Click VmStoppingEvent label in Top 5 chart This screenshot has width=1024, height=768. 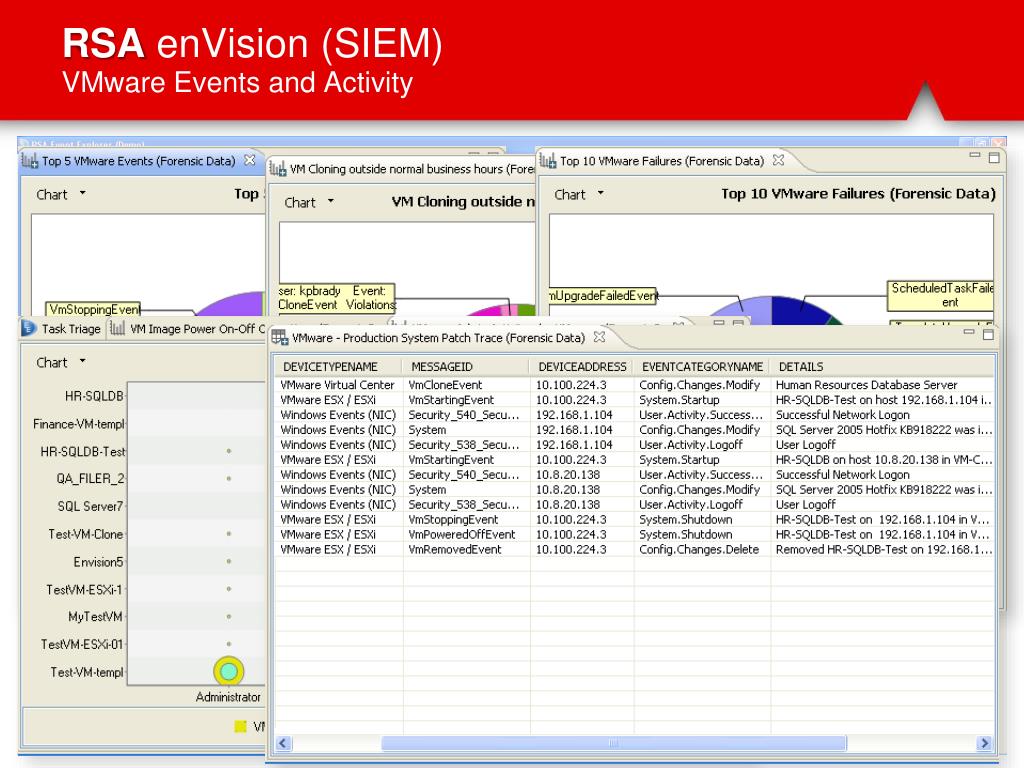click(x=93, y=309)
